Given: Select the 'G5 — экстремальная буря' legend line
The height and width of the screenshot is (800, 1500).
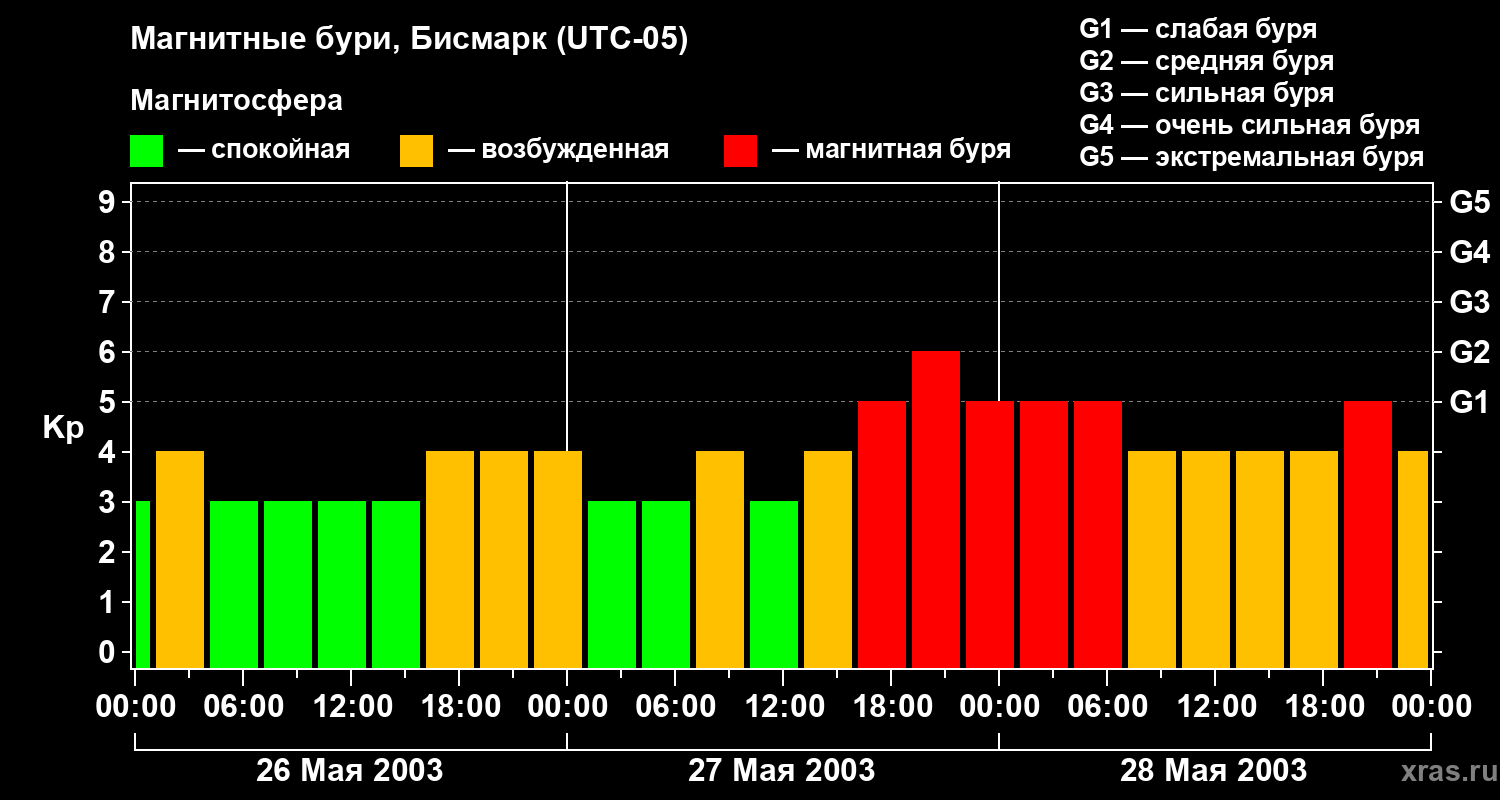Looking at the screenshot, I should [x=1251, y=157].
